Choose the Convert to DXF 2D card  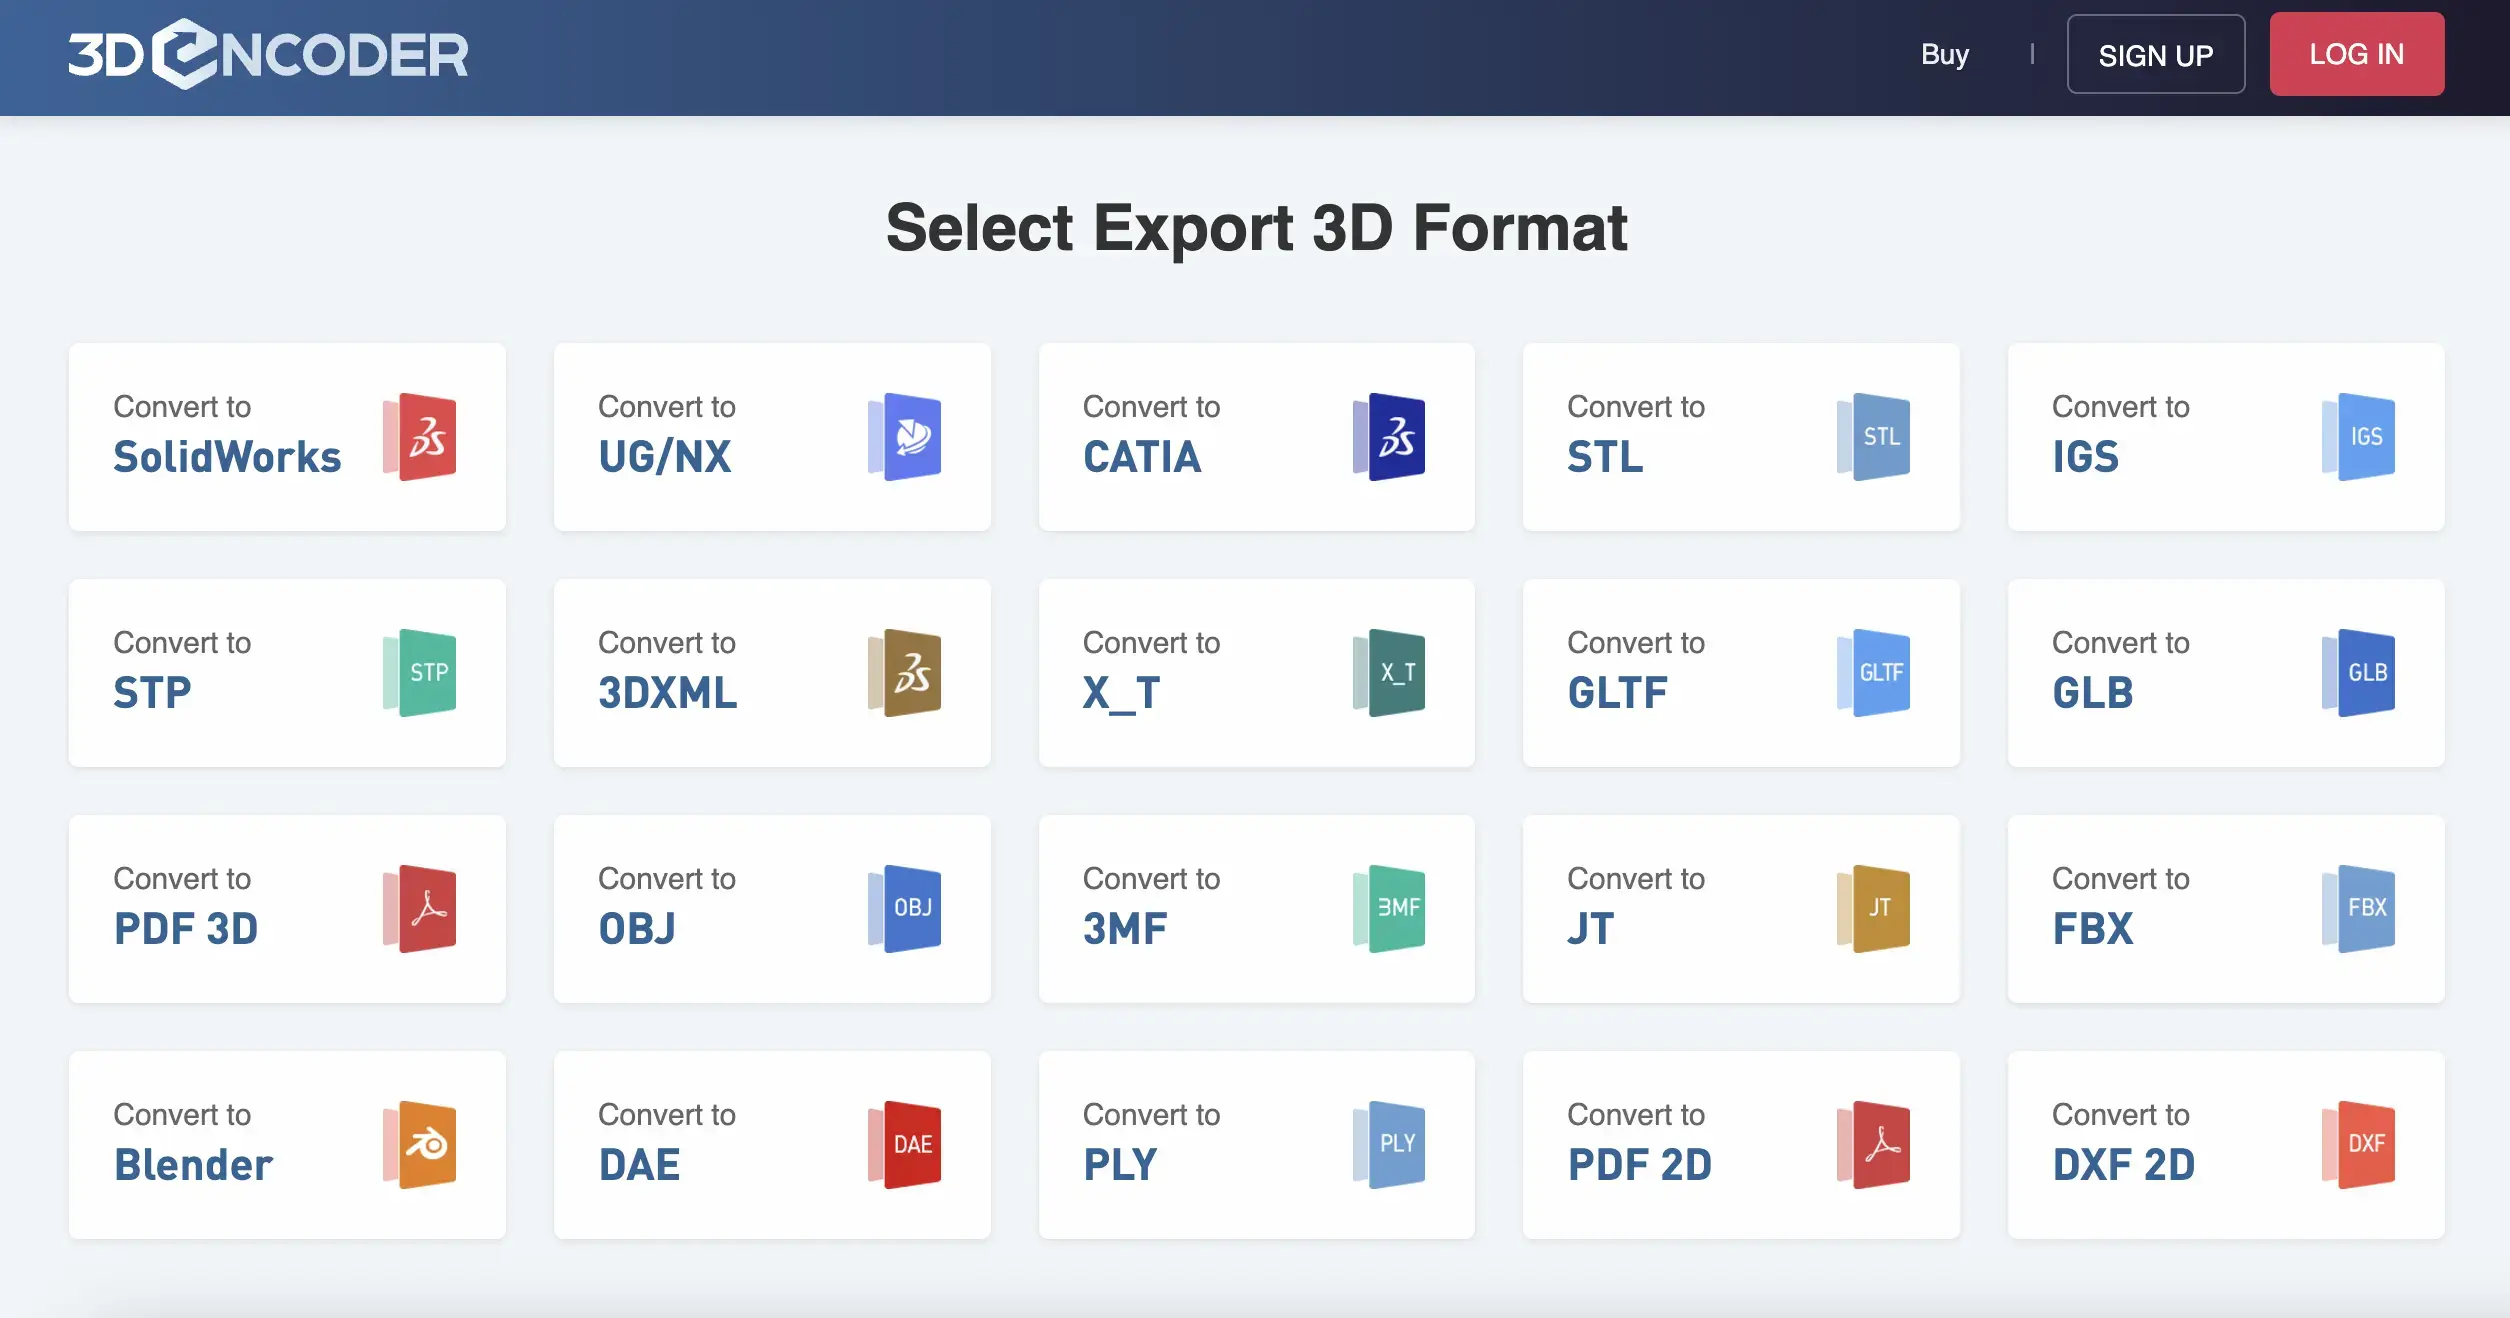tap(2225, 1144)
